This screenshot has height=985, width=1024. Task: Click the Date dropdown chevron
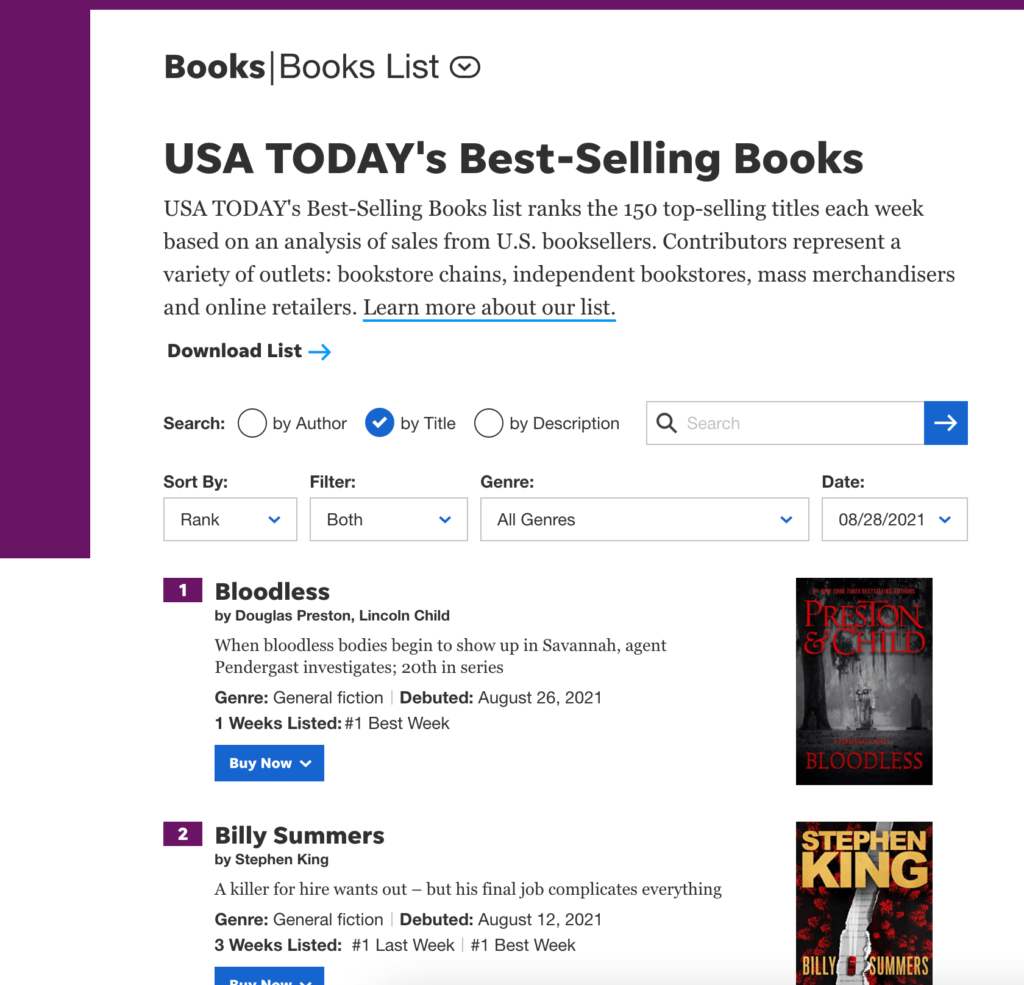coord(944,519)
